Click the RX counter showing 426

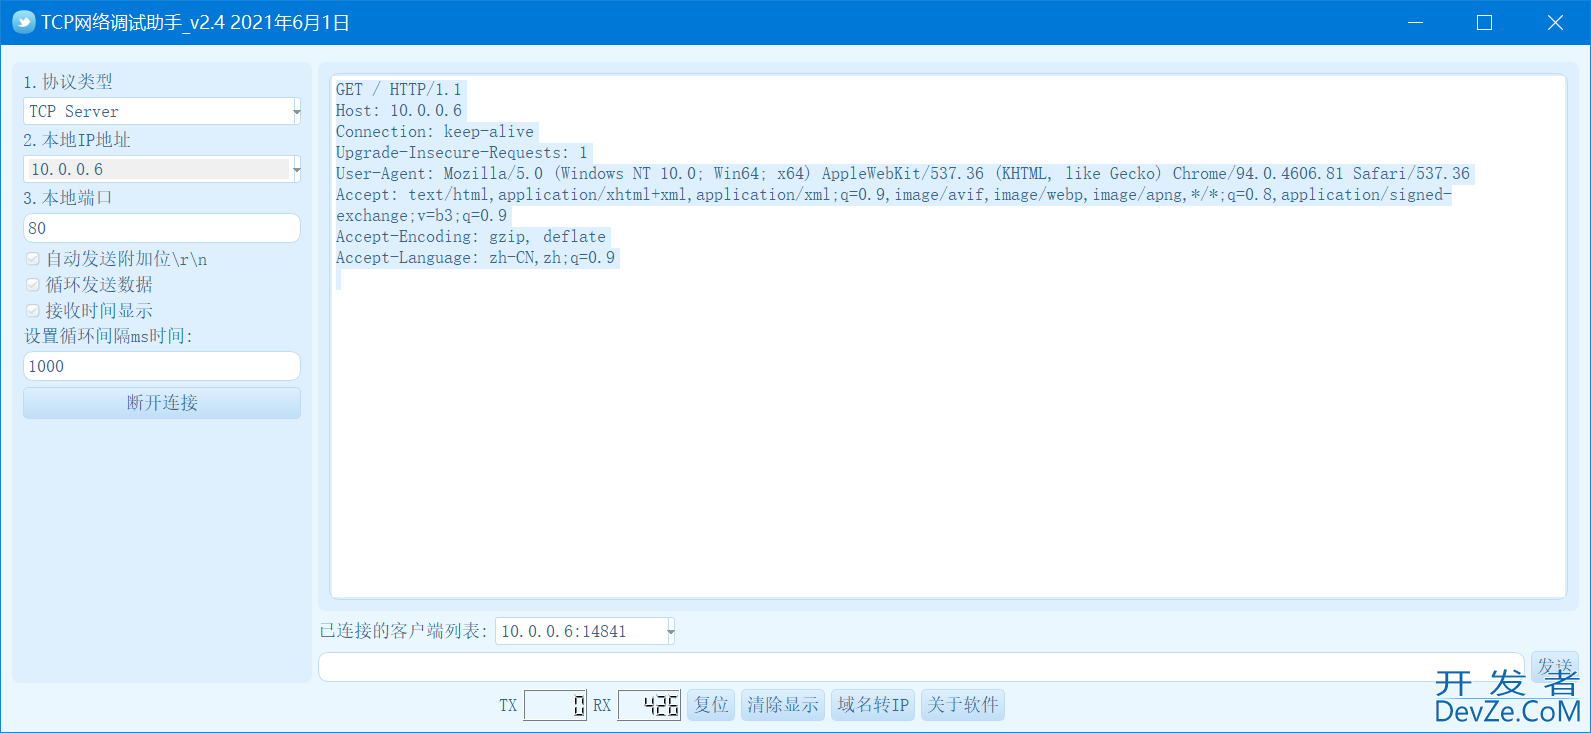pos(649,705)
